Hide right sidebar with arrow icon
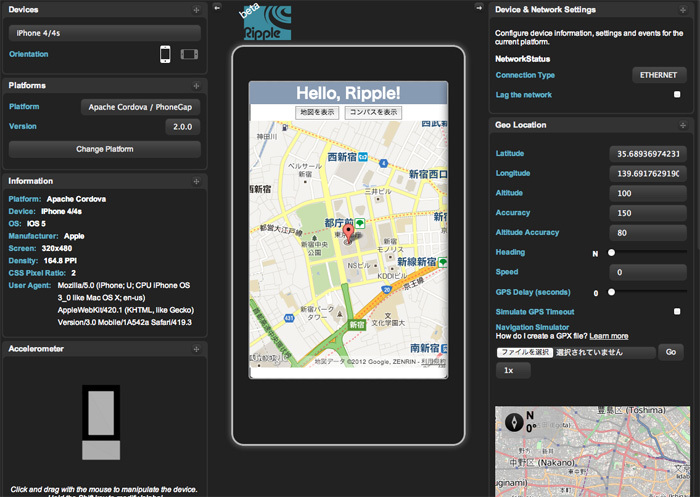This screenshot has height=497, width=700. click(x=479, y=8)
